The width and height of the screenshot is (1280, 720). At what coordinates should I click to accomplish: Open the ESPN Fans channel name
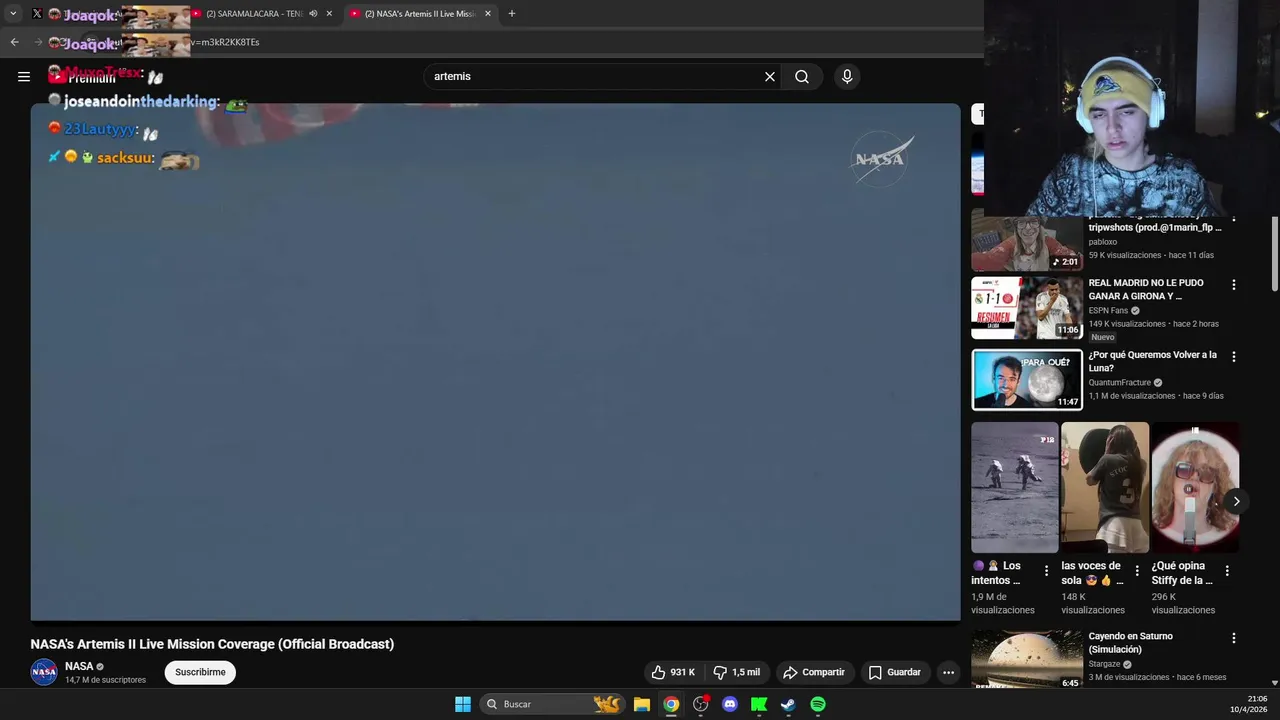pyautogui.click(x=1108, y=311)
